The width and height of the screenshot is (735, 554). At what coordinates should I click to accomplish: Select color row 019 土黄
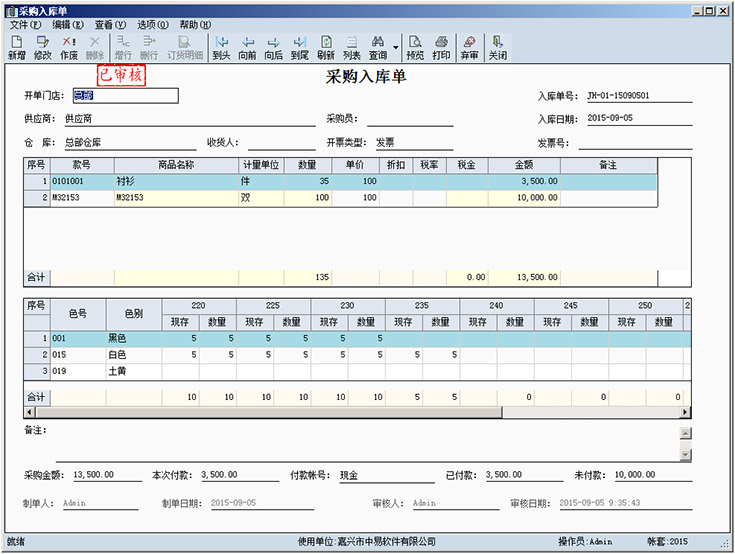click(x=357, y=371)
